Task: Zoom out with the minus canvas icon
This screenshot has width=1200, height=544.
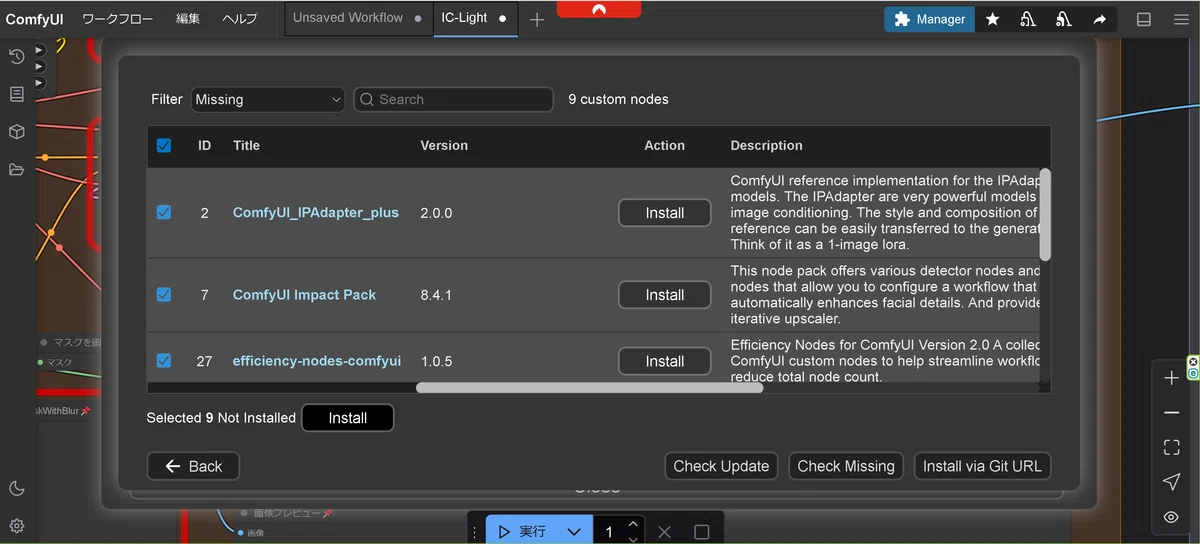Action: click(1171, 413)
